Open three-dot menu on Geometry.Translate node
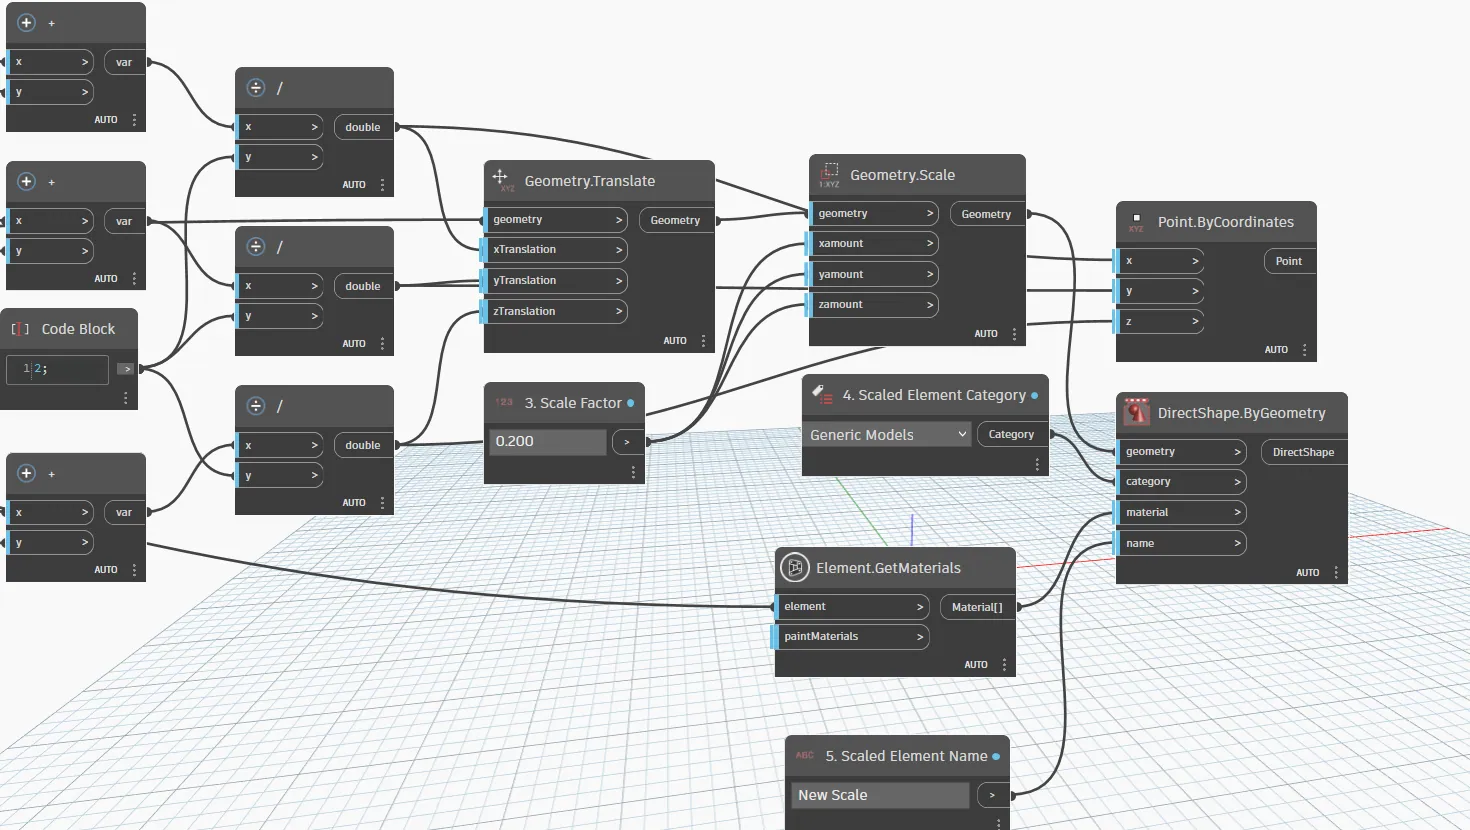 click(x=703, y=341)
